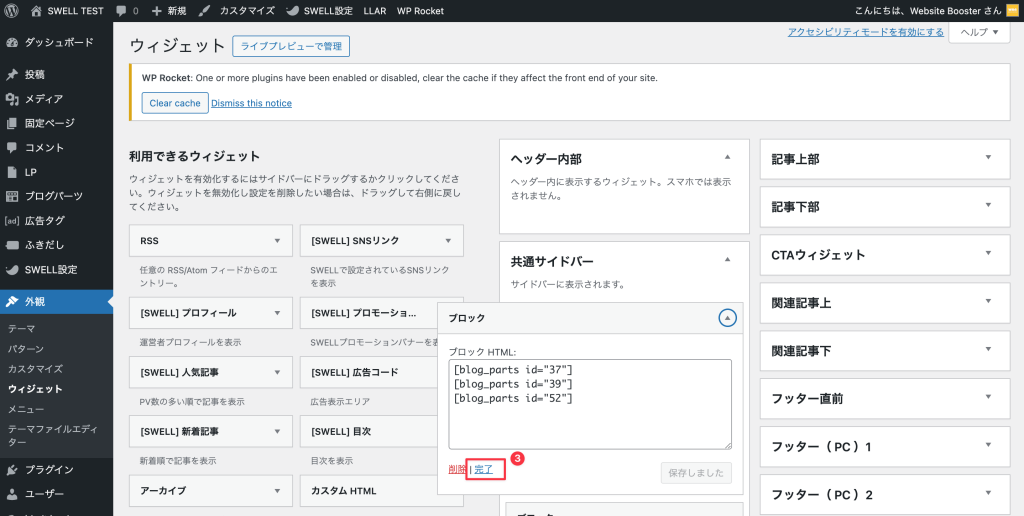Click ライブプレビューで管理 button

tap(291, 46)
